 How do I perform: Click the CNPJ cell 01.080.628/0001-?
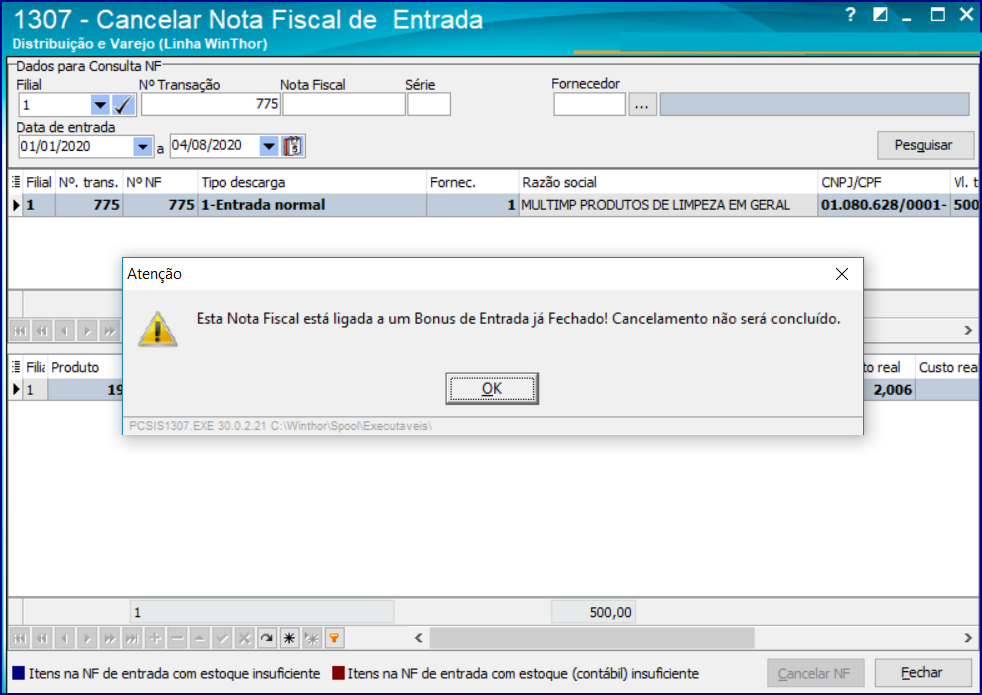[883, 205]
